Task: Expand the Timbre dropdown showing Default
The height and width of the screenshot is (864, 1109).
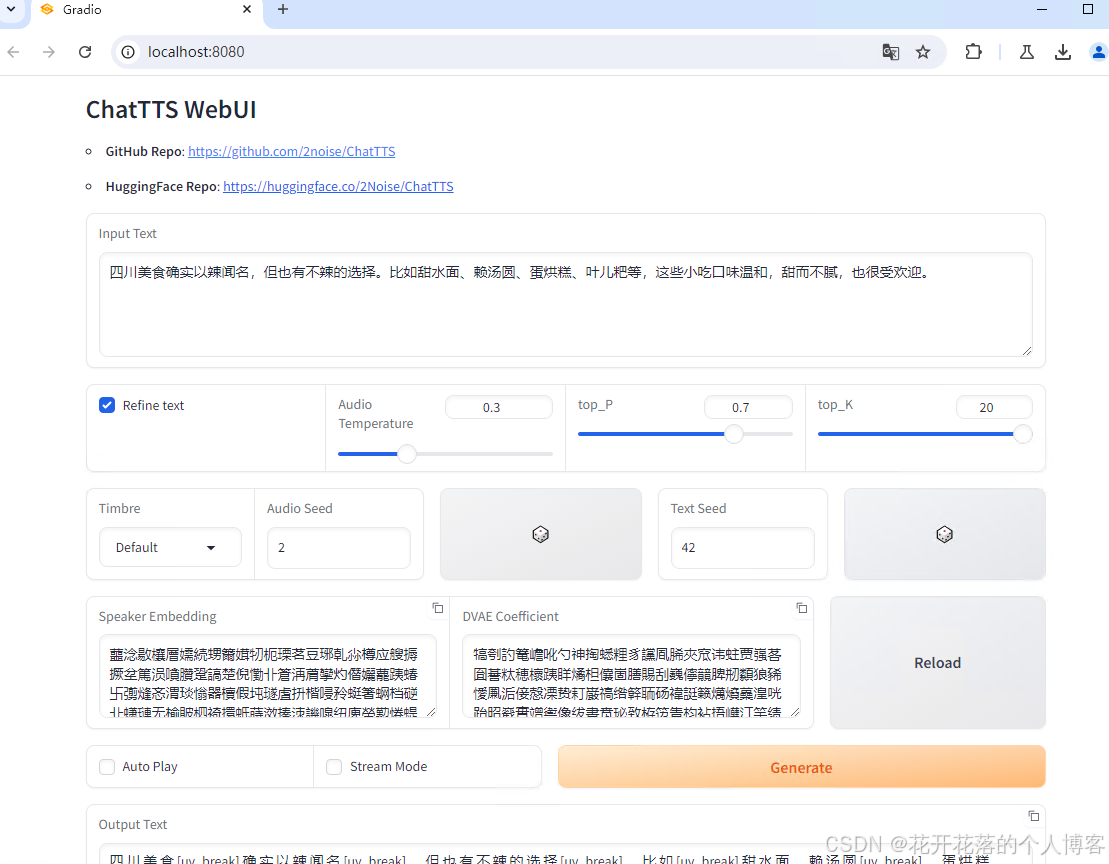Action: pos(170,547)
